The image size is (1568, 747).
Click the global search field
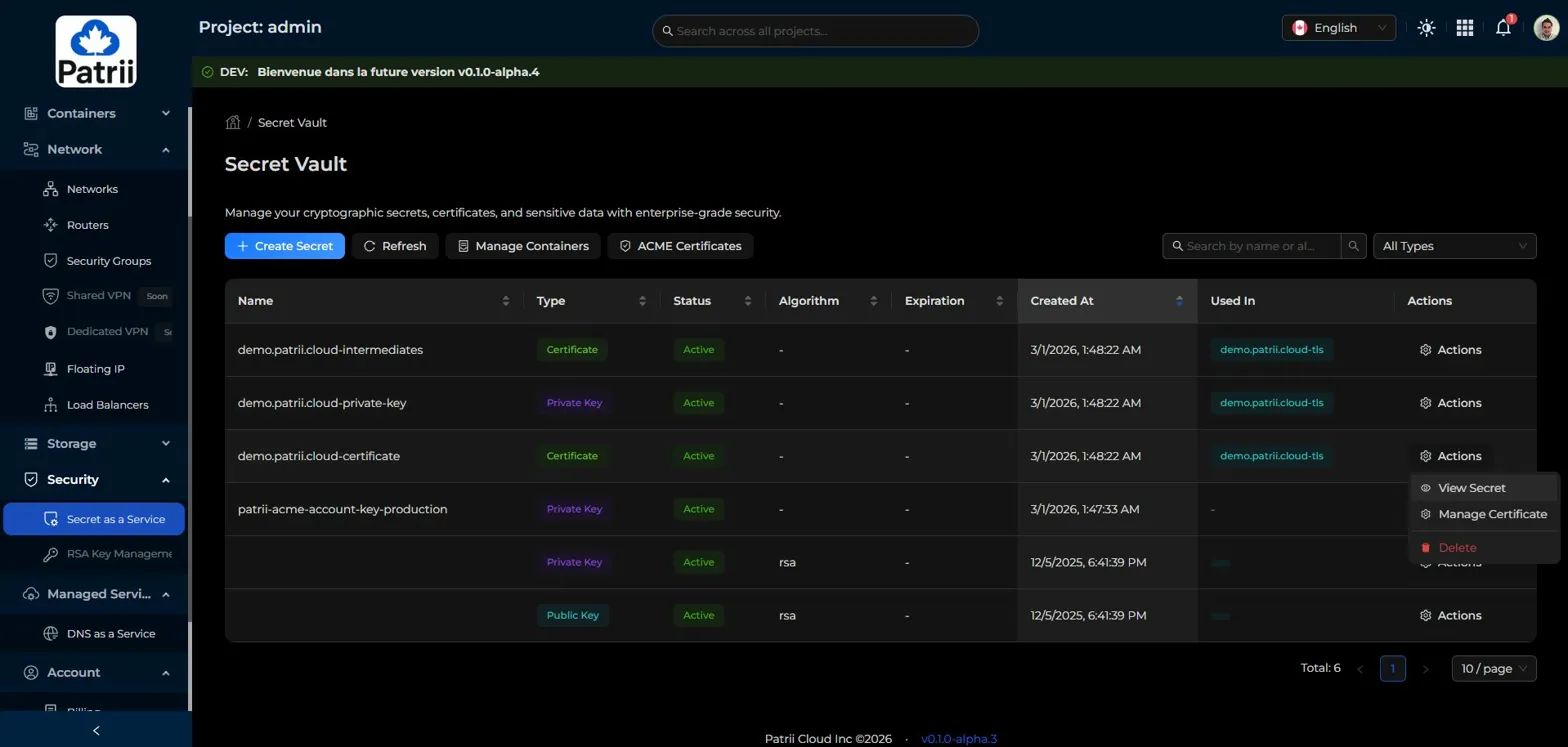815,31
